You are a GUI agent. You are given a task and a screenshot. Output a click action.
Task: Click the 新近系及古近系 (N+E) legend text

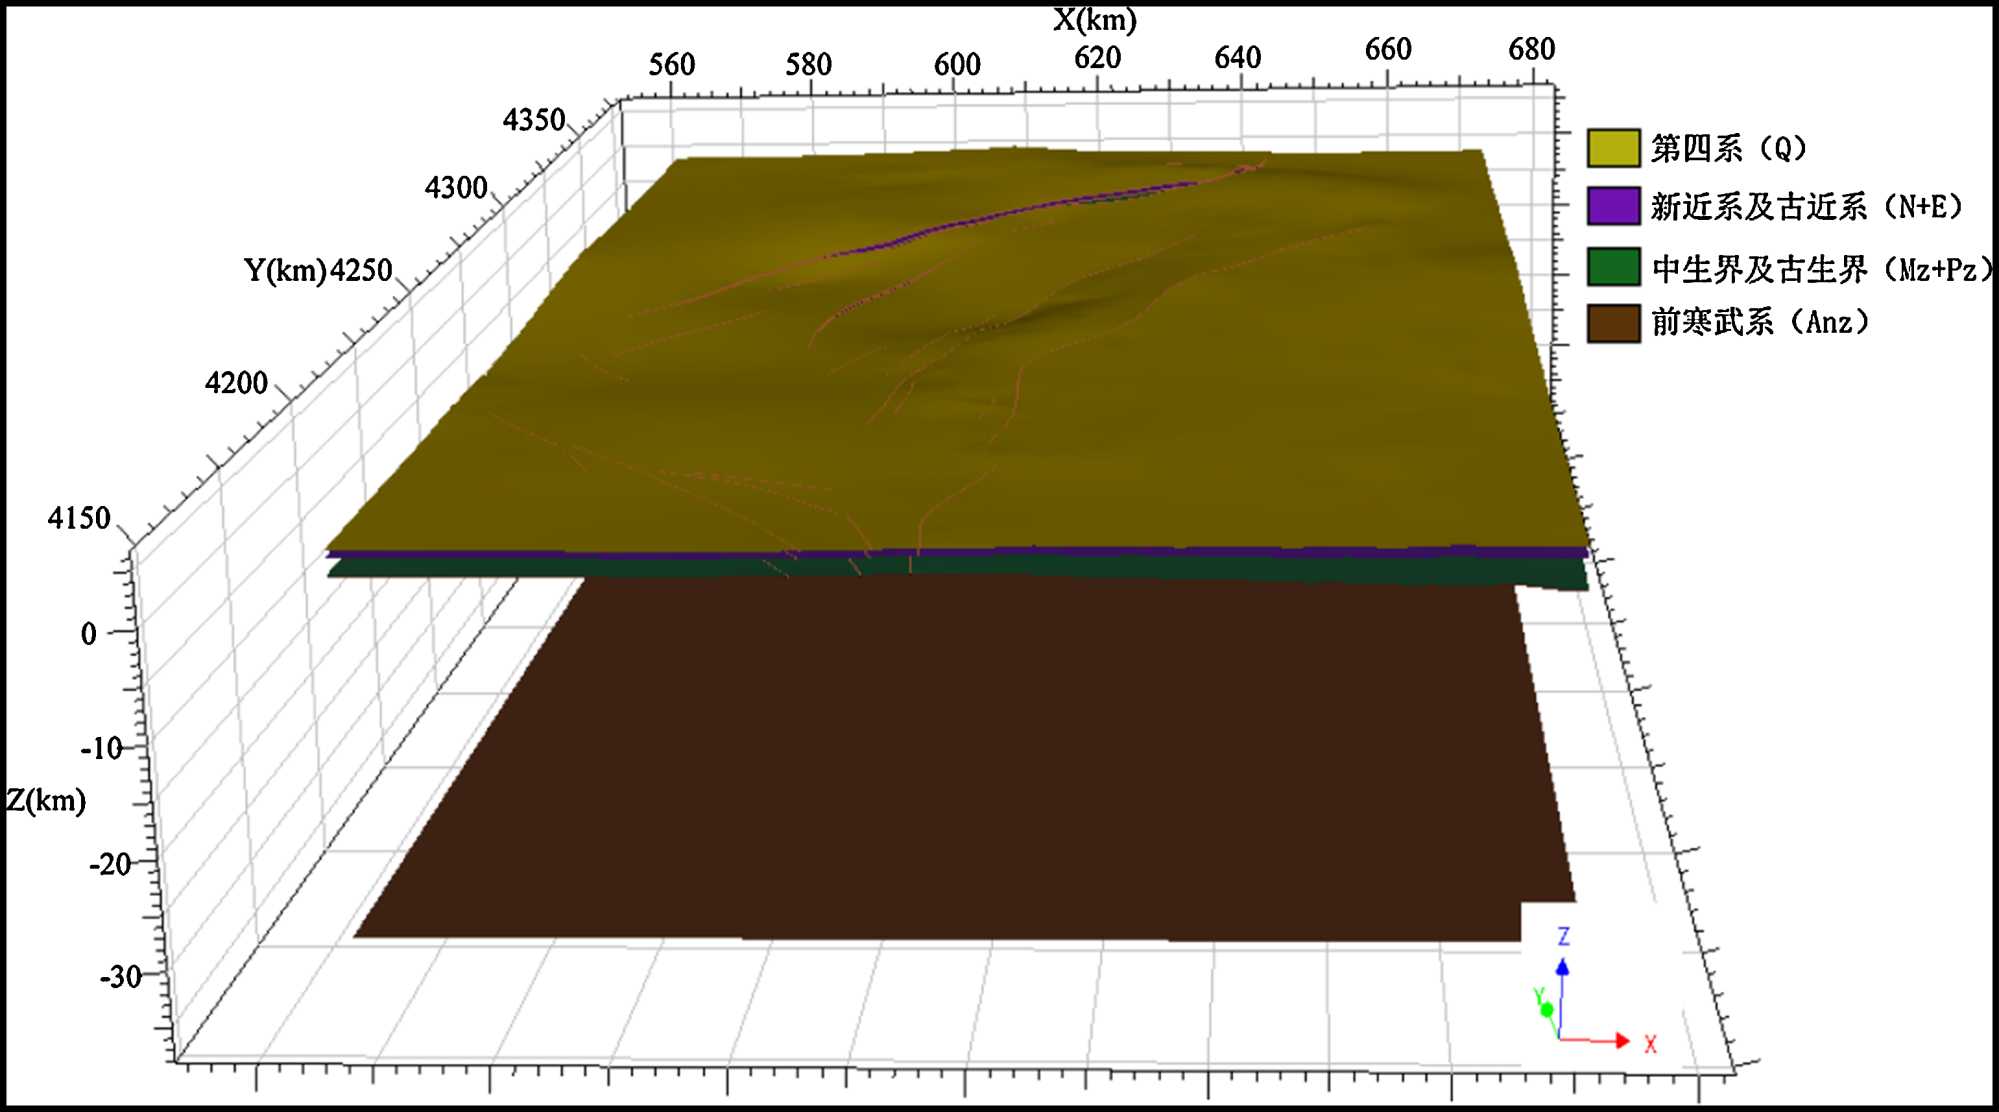tap(1806, 207)
